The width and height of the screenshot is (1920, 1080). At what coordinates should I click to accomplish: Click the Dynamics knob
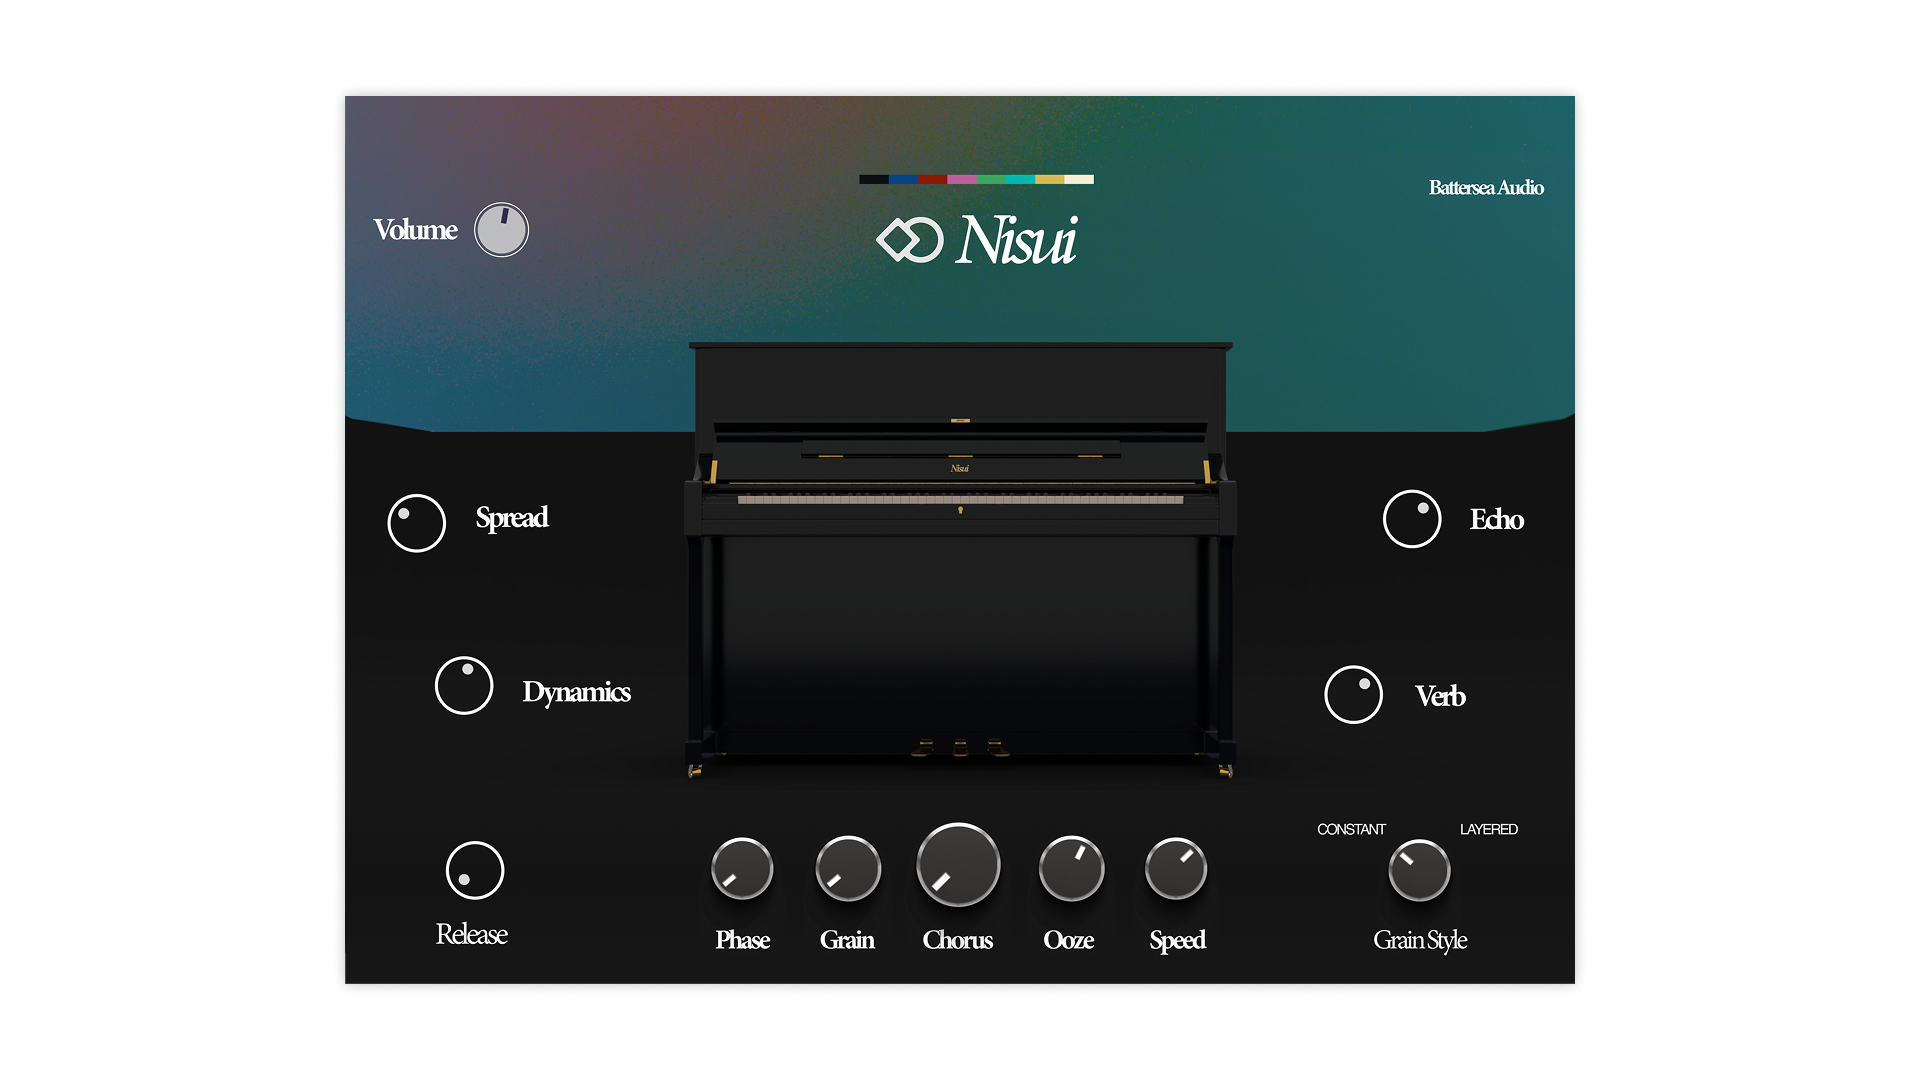pyautogui.click(x=464, y=685)
